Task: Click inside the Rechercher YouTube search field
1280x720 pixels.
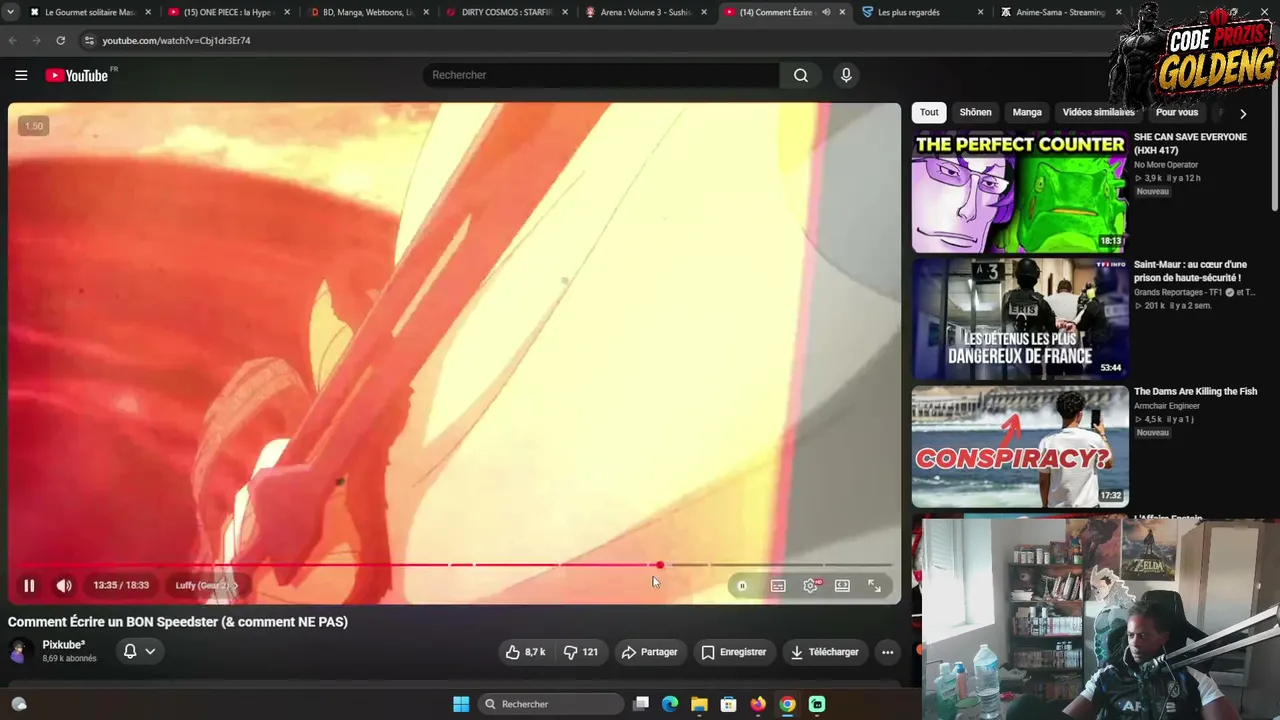Action: click(x=600, y=75)
